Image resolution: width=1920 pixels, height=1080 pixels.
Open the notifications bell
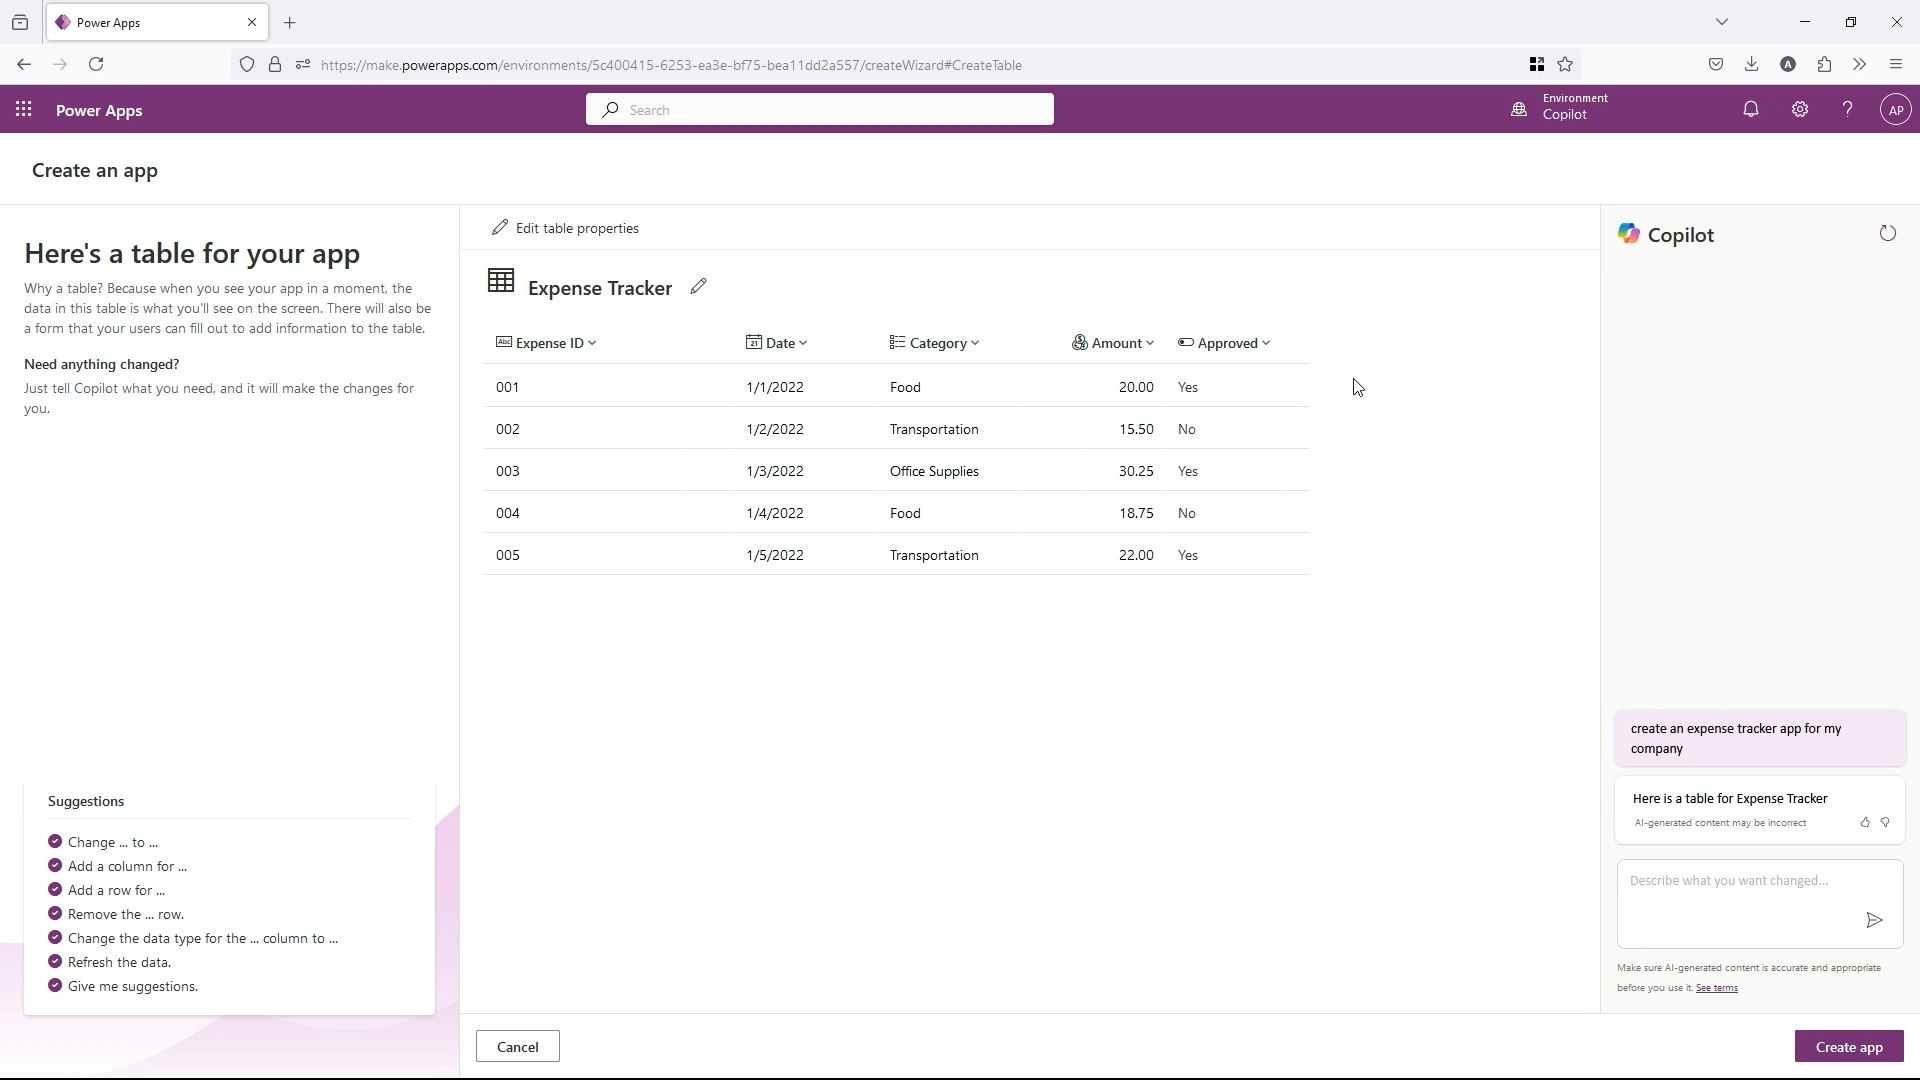click(x=1750, y=110)
